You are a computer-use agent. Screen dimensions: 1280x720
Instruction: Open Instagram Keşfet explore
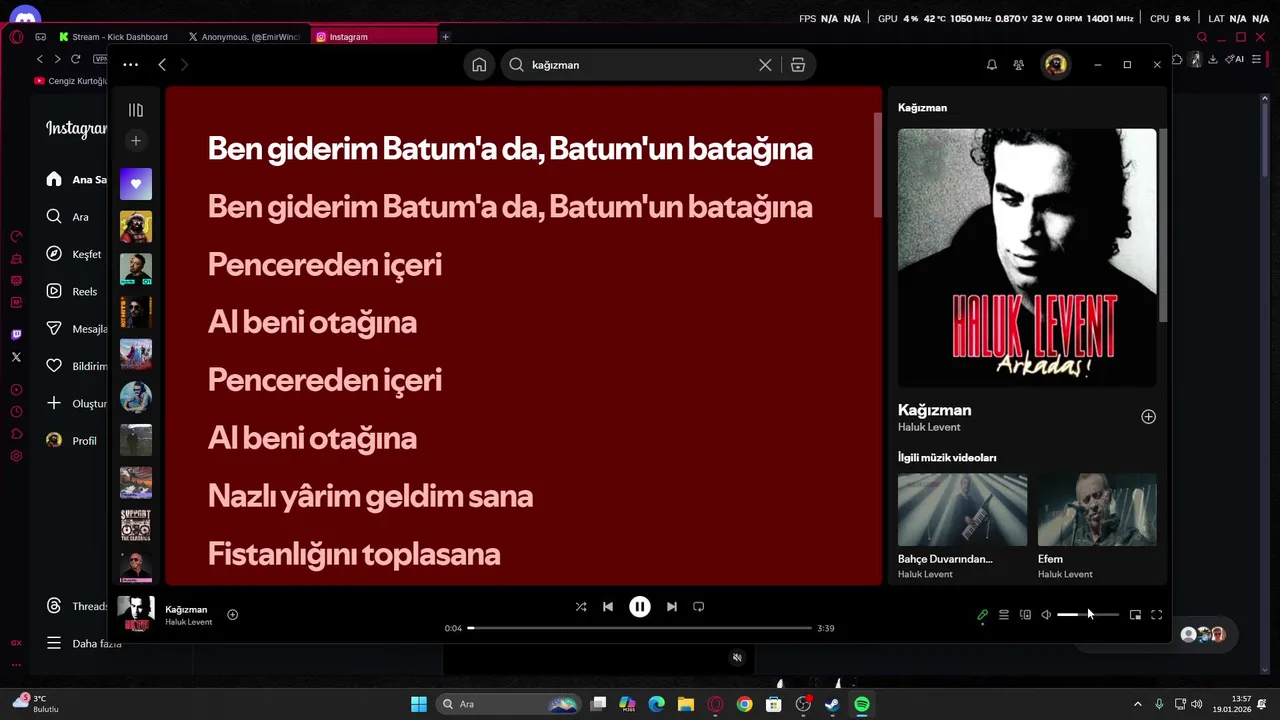[x=76, y=254]
